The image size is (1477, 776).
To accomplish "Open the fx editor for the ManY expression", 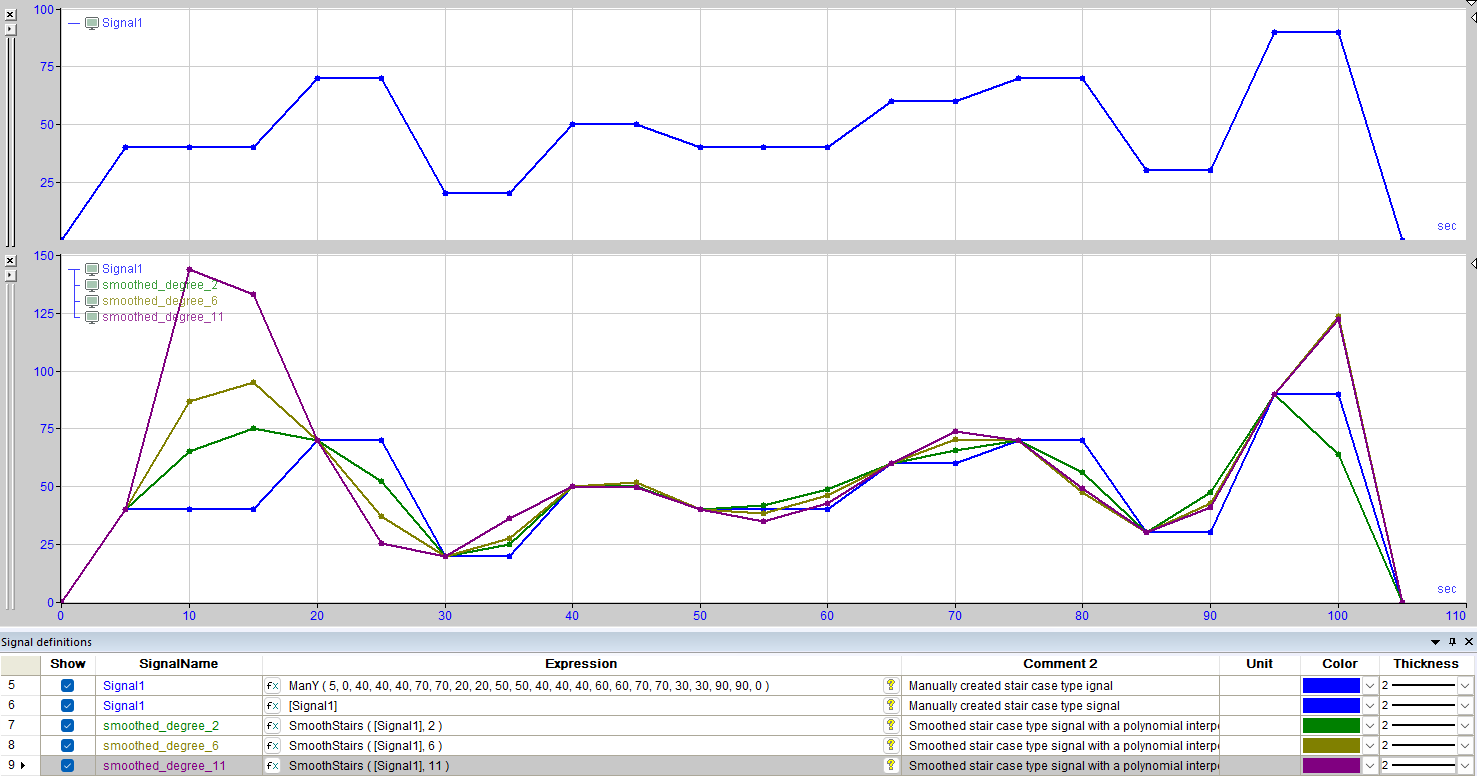I will tap(273, 686).
